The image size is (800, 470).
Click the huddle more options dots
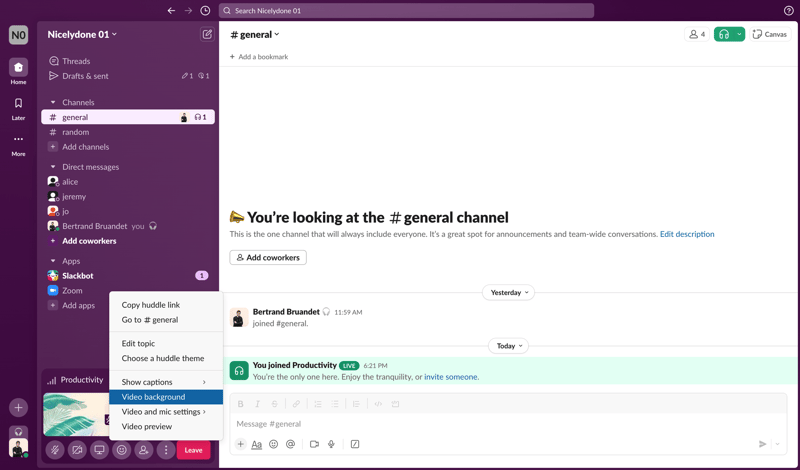(166, 450)
